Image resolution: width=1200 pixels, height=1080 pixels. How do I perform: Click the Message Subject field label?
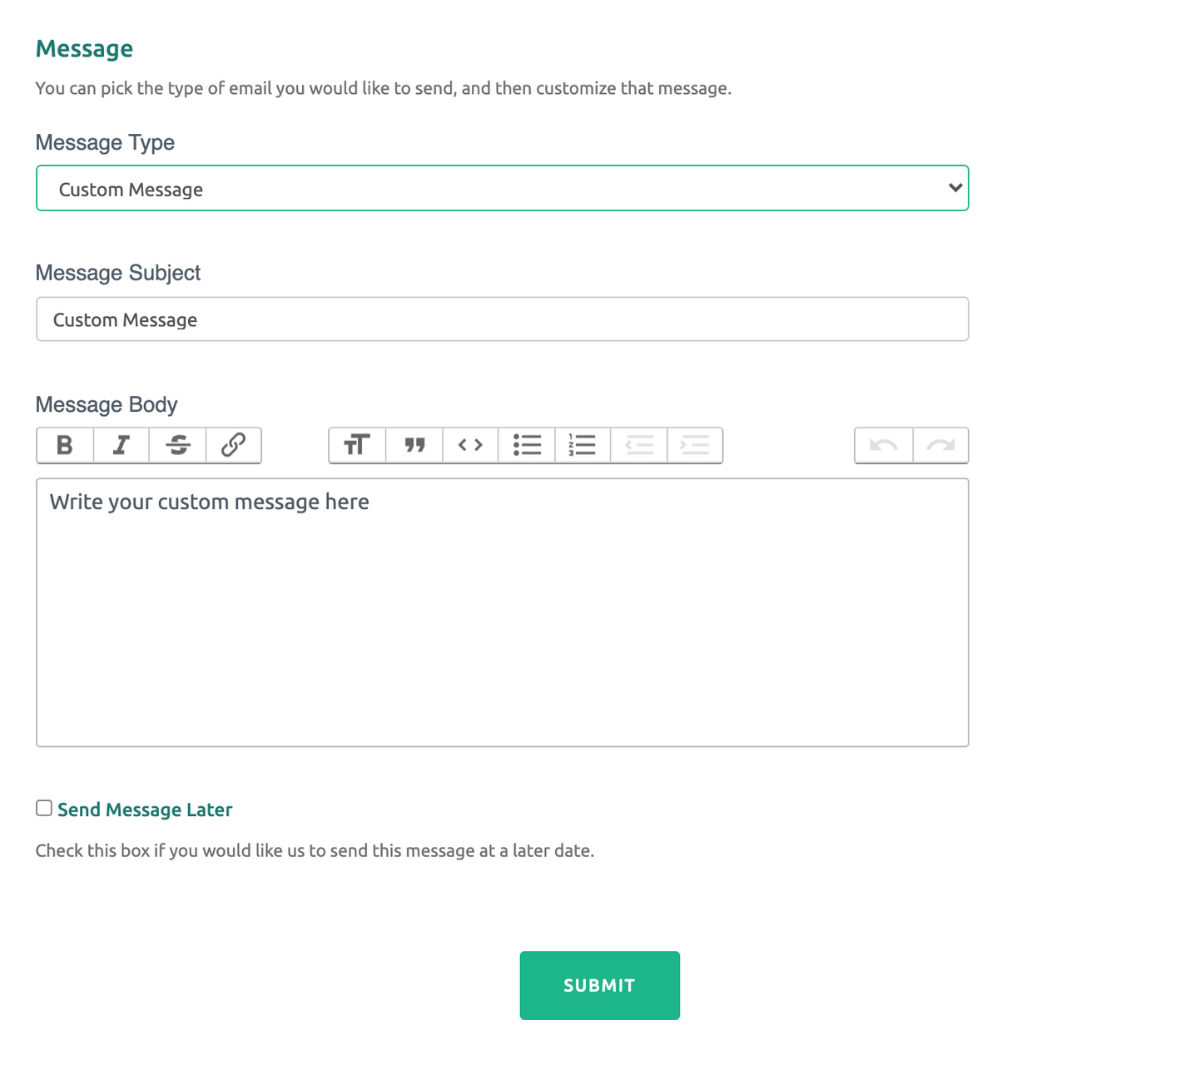pyautogui.click(x=118, y=273)
